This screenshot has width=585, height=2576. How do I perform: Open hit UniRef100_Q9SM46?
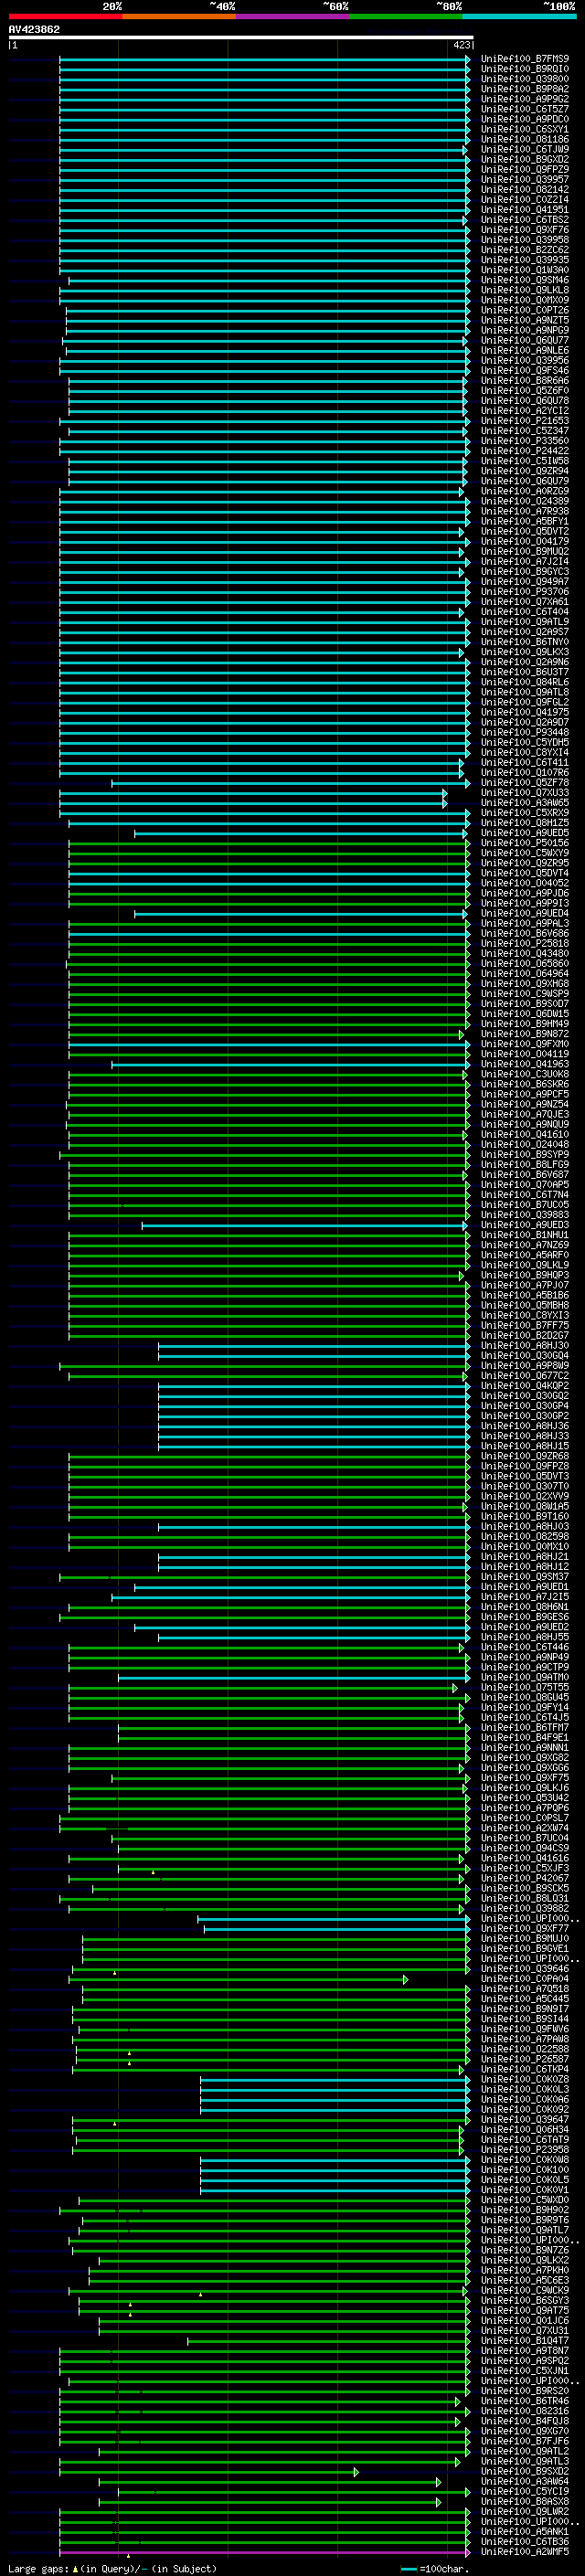coord(525,280)
